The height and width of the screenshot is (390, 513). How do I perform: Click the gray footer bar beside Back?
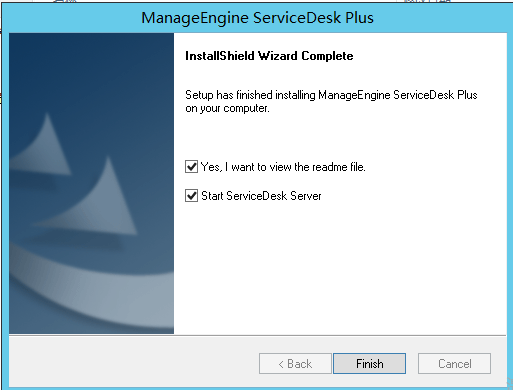click(133, 363)
